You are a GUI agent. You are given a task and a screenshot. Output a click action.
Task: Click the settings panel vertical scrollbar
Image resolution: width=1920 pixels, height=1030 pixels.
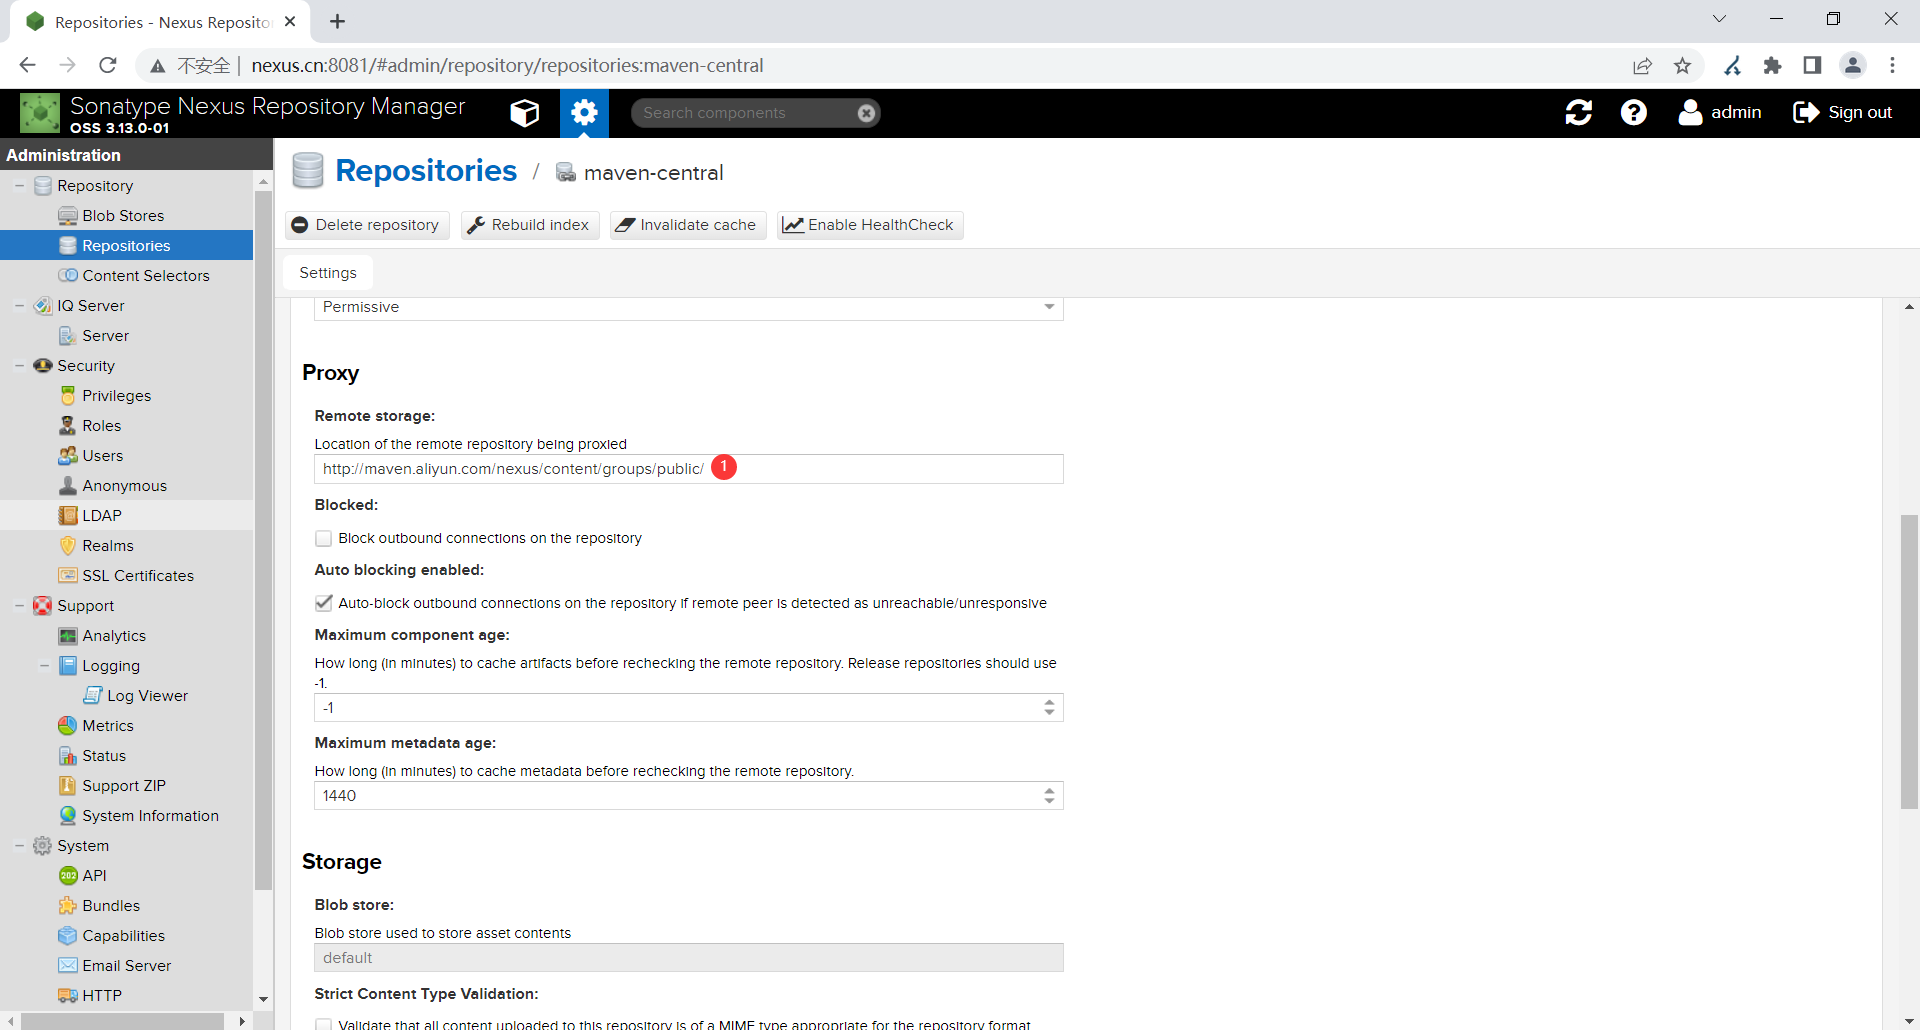click(1909, 660)
